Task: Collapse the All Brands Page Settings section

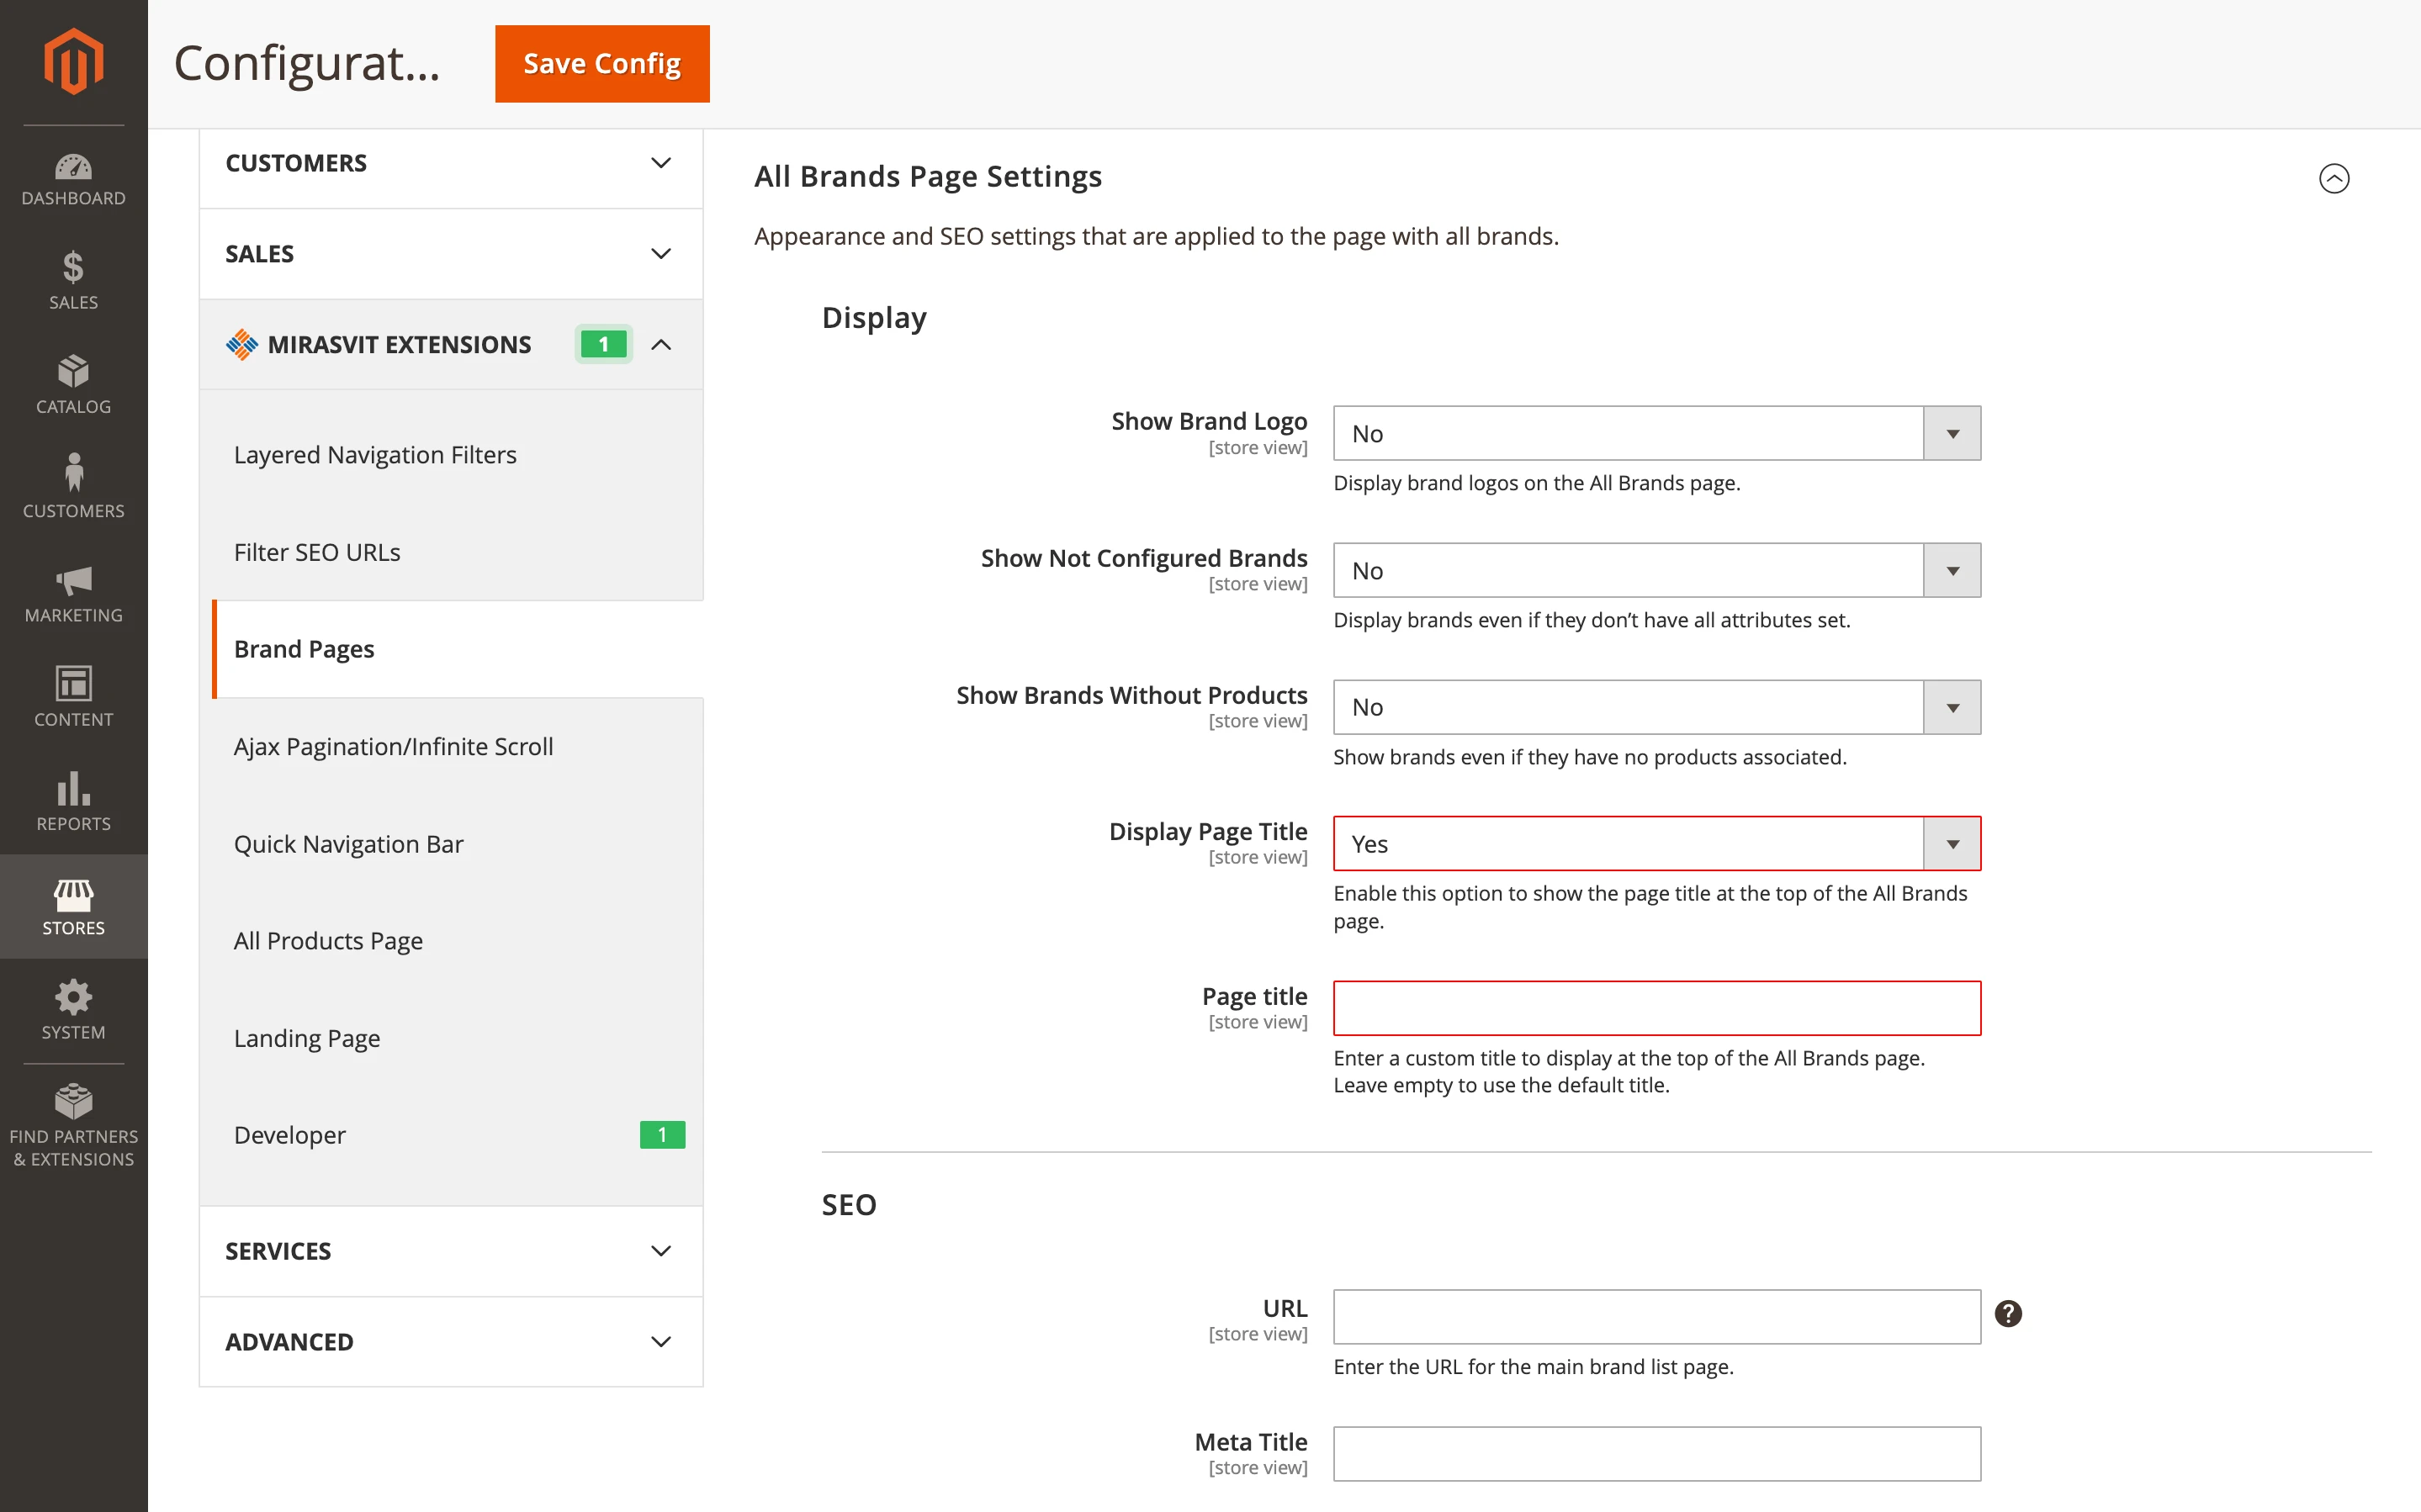Action: pyautogui.click(x=2334, y=178)
